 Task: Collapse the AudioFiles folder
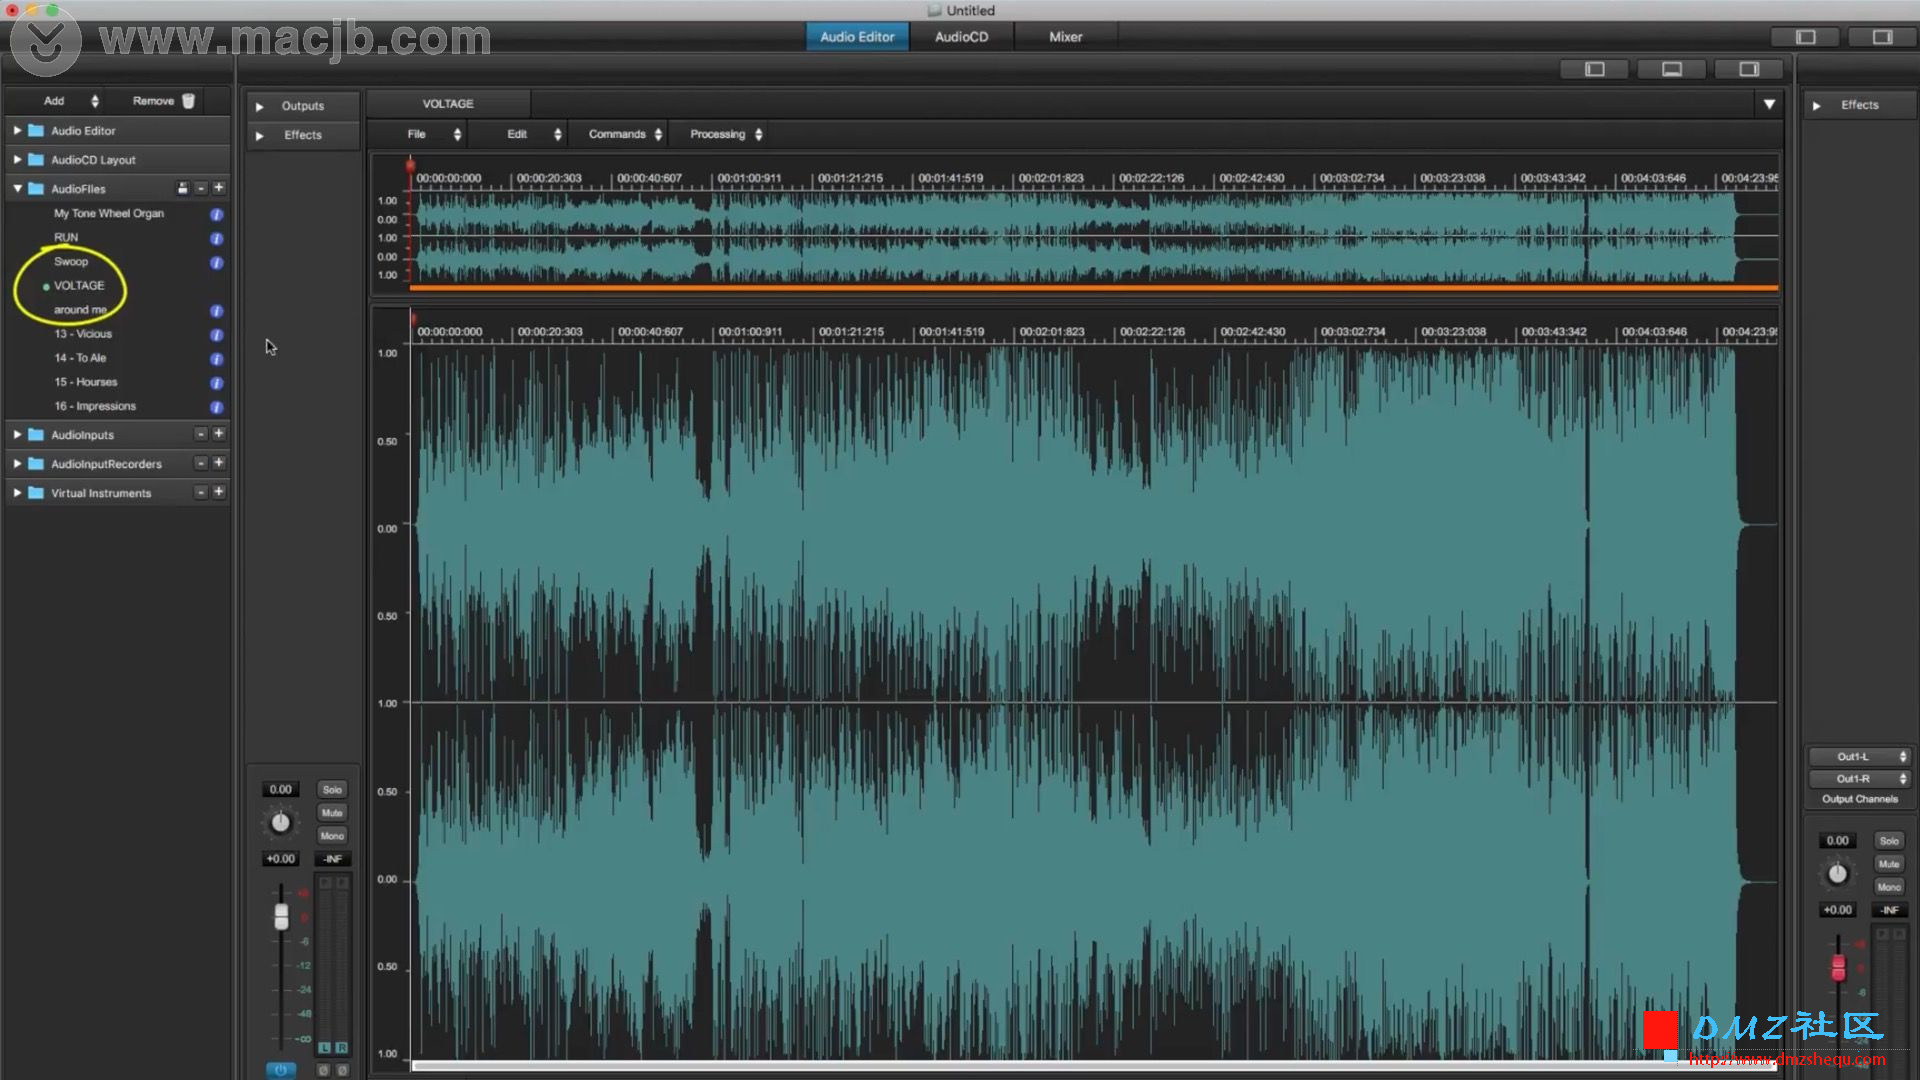coord(17,188)
